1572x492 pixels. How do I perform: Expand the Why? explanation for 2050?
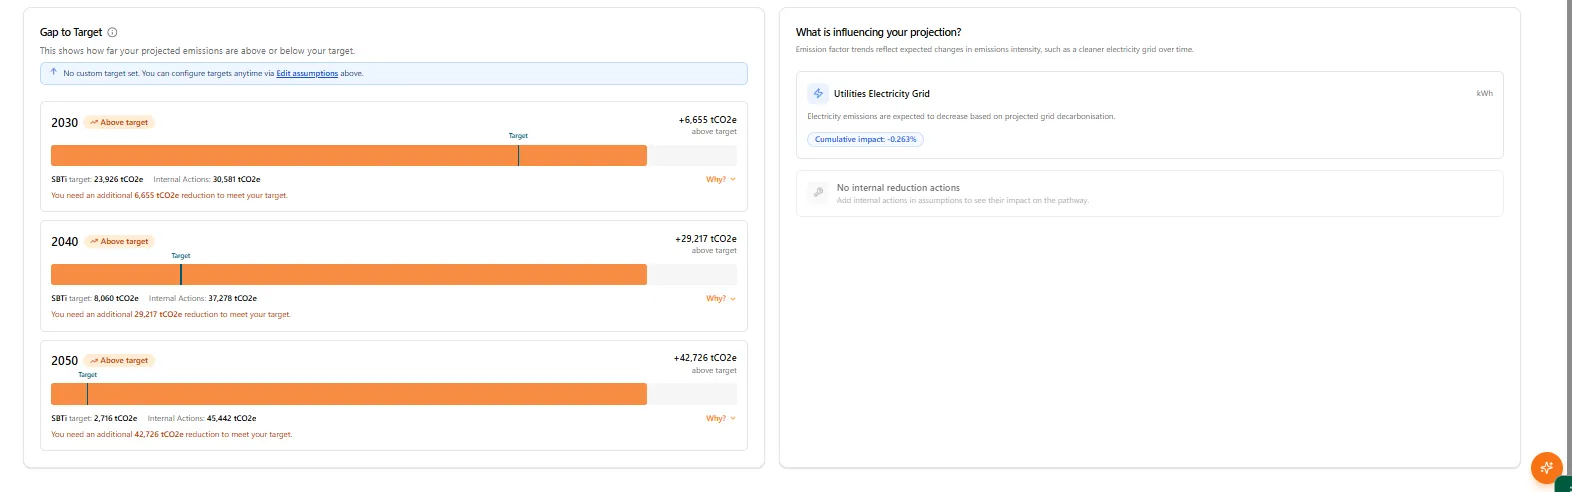[x=720, y=418]
